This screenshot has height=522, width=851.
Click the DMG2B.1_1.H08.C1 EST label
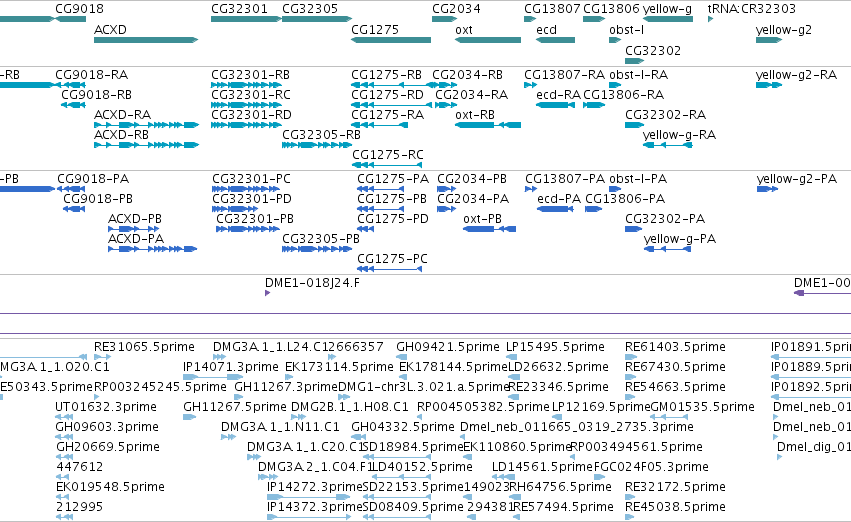[350, 407]
